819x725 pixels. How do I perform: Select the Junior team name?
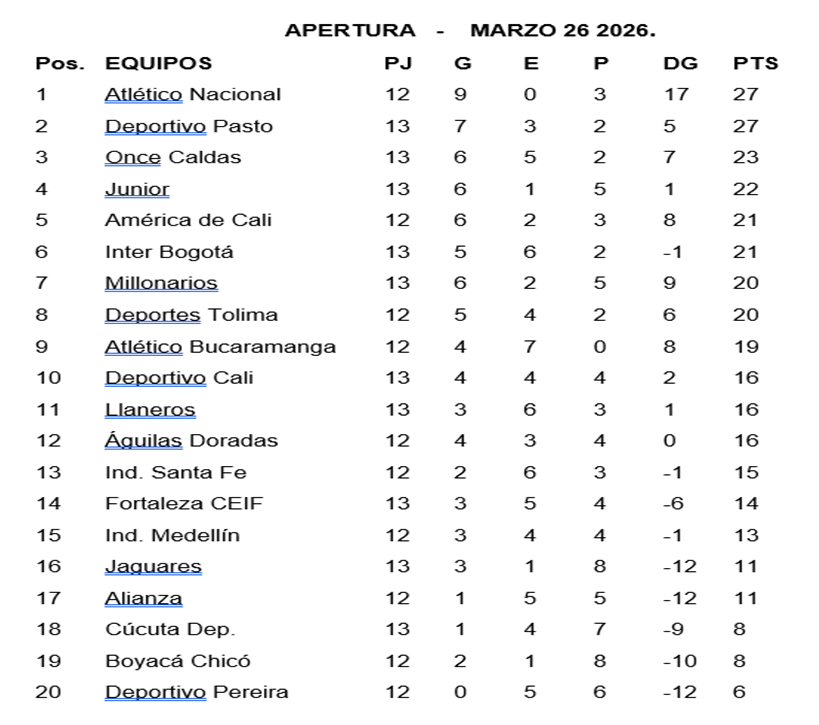[x=137, y=189]
